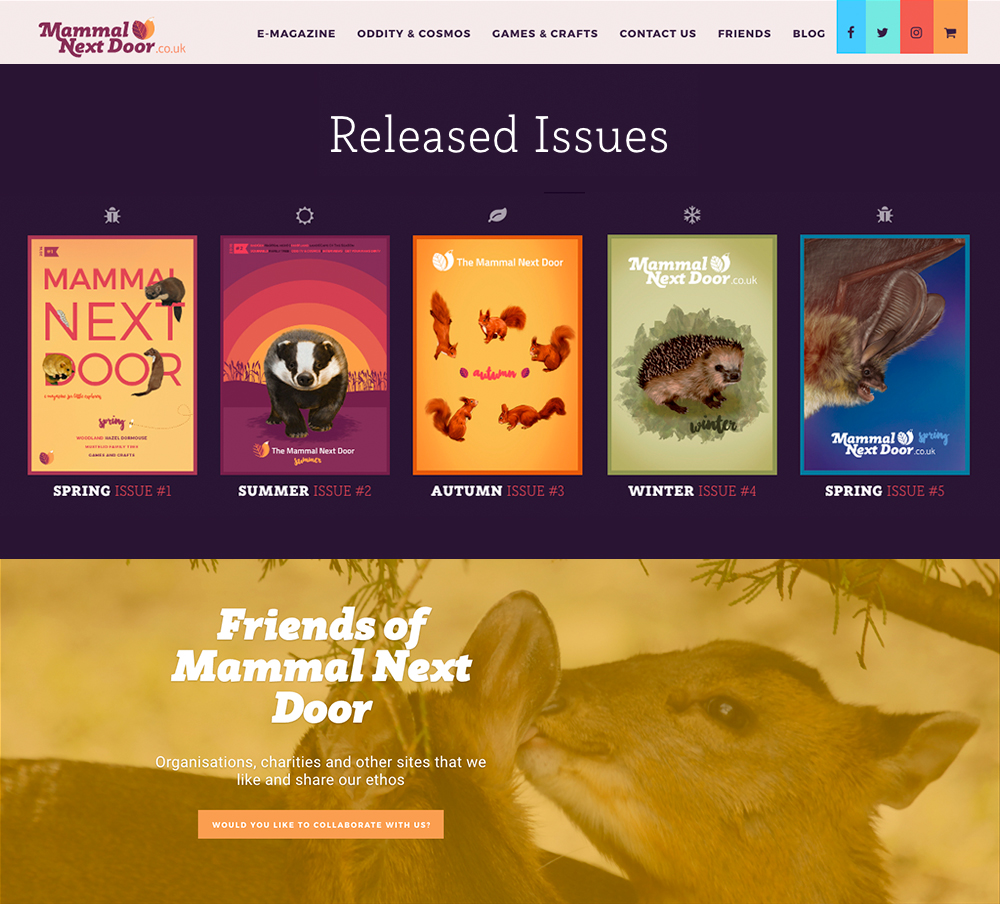Click the bug icon above Spring Issue #5
The width and height of the screenshot is (1000, 904).
pyautogui.click(x=885, y=215)
